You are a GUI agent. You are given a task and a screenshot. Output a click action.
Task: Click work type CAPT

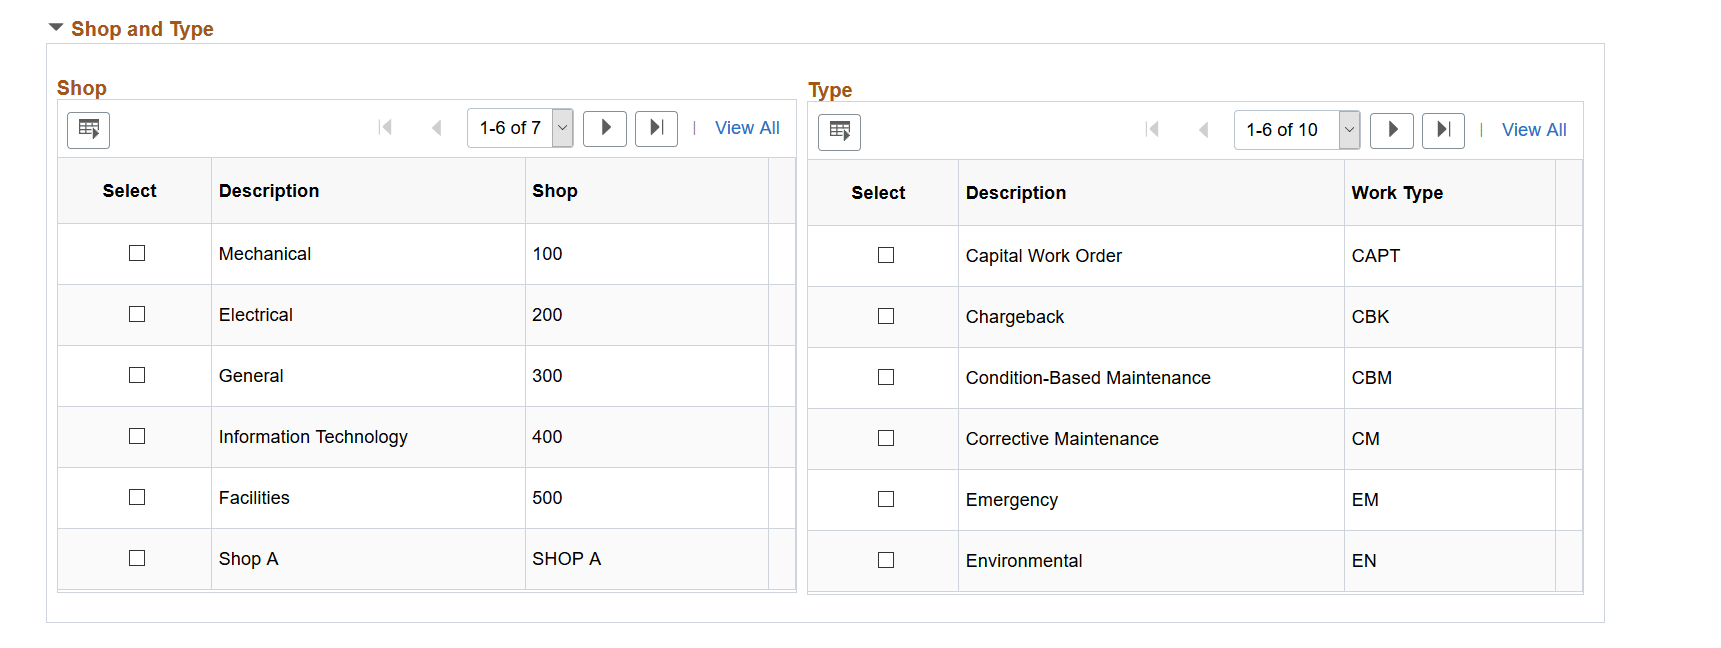pyautogui.click(x=1376, y=256)
